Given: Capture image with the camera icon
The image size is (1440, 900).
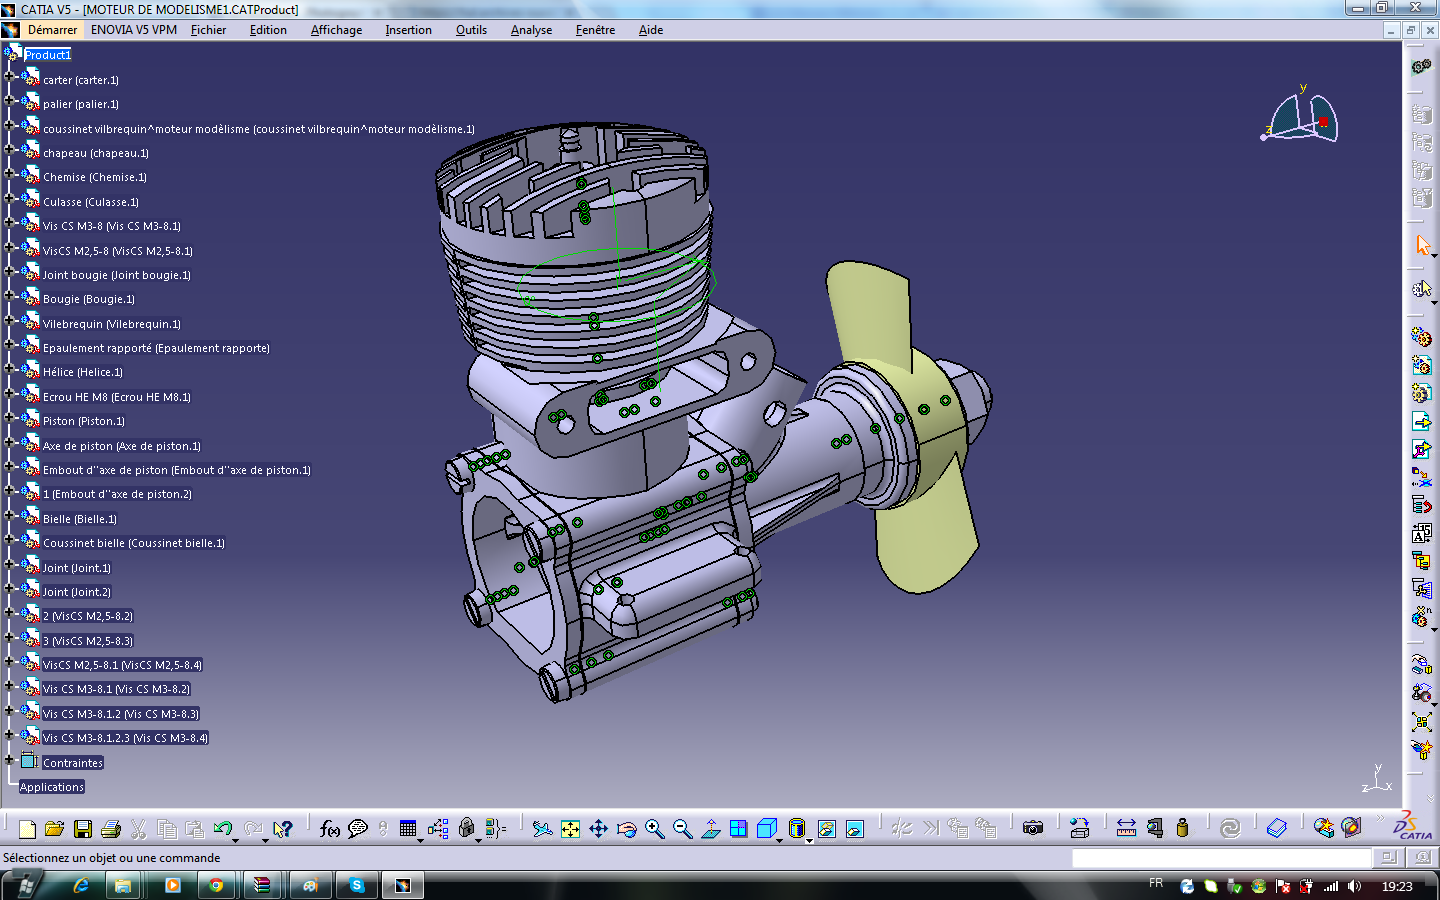Looking at the screenshot, I should point(1033,828).
